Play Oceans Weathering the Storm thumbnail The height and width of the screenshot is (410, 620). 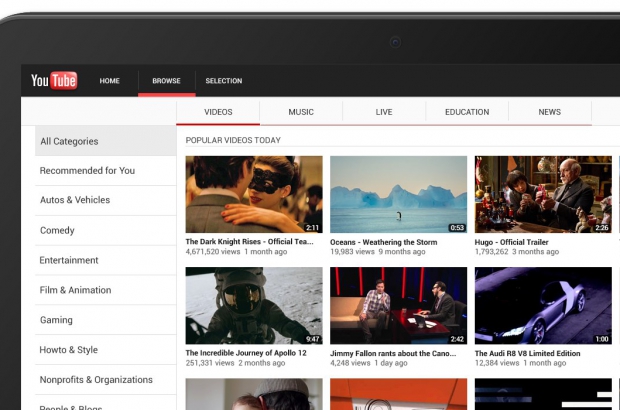pyautogui.click(x=399, y=194)
